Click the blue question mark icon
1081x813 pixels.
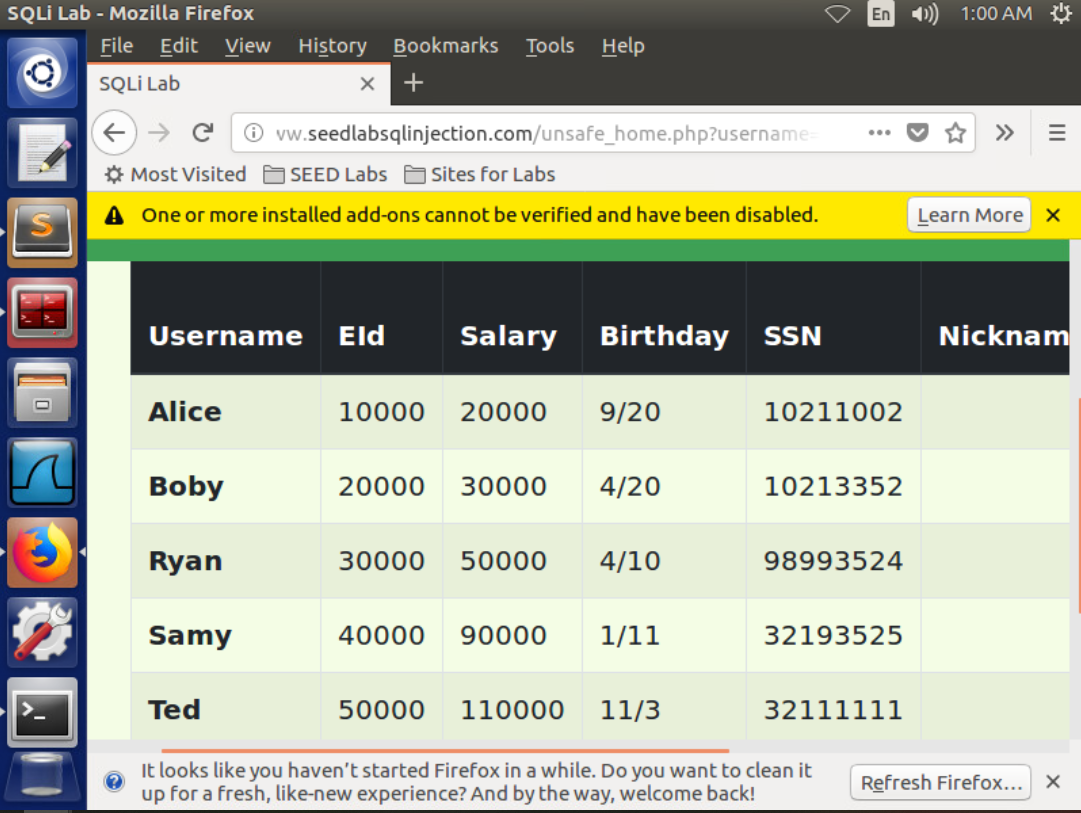click(114, 781)
